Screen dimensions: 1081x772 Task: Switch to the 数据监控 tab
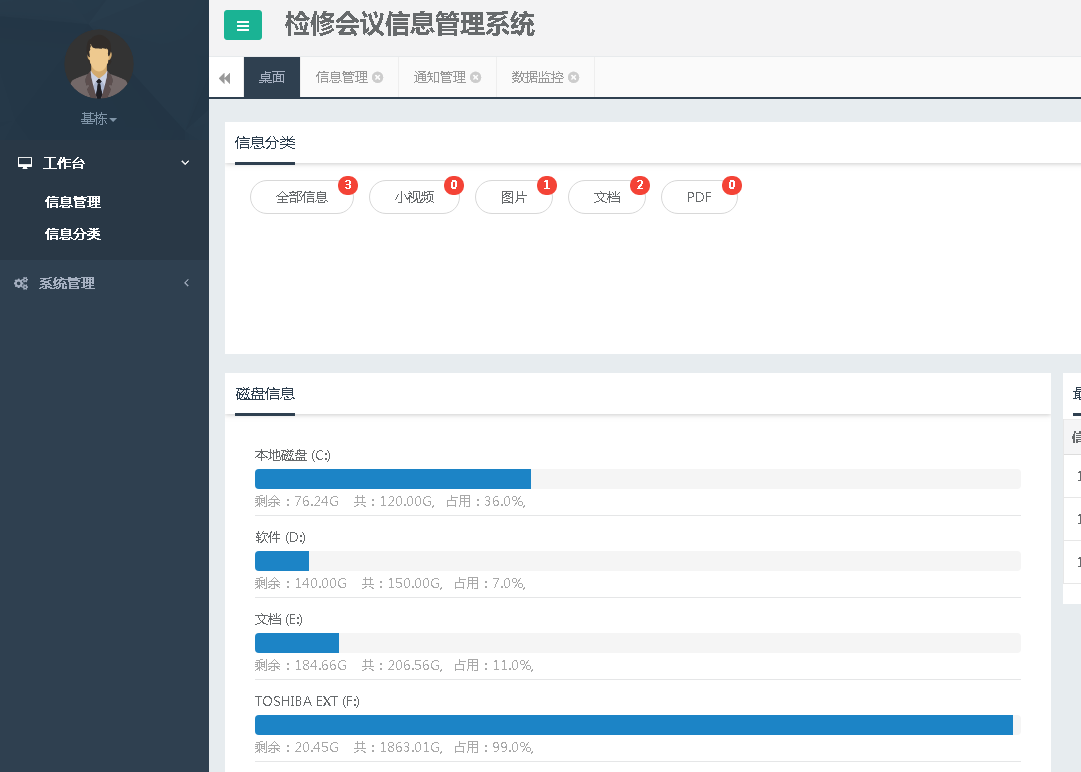point(537,78)
